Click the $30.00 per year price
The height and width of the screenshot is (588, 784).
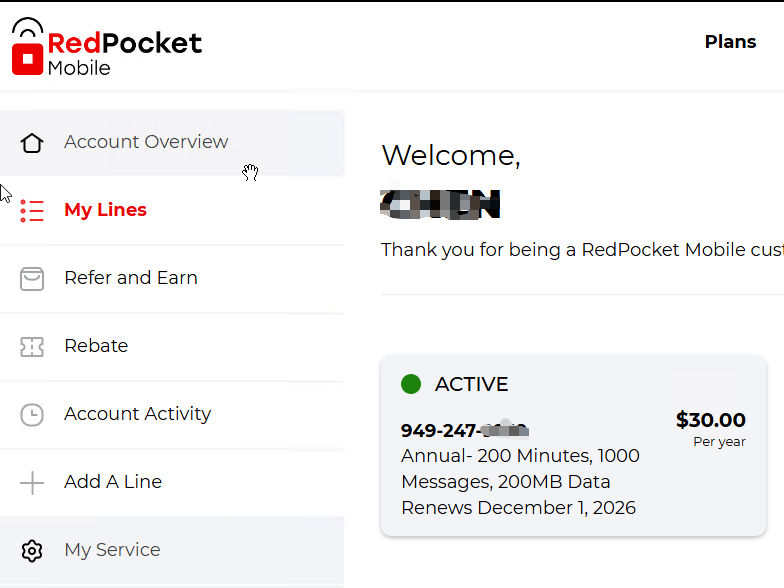point(710,421)
